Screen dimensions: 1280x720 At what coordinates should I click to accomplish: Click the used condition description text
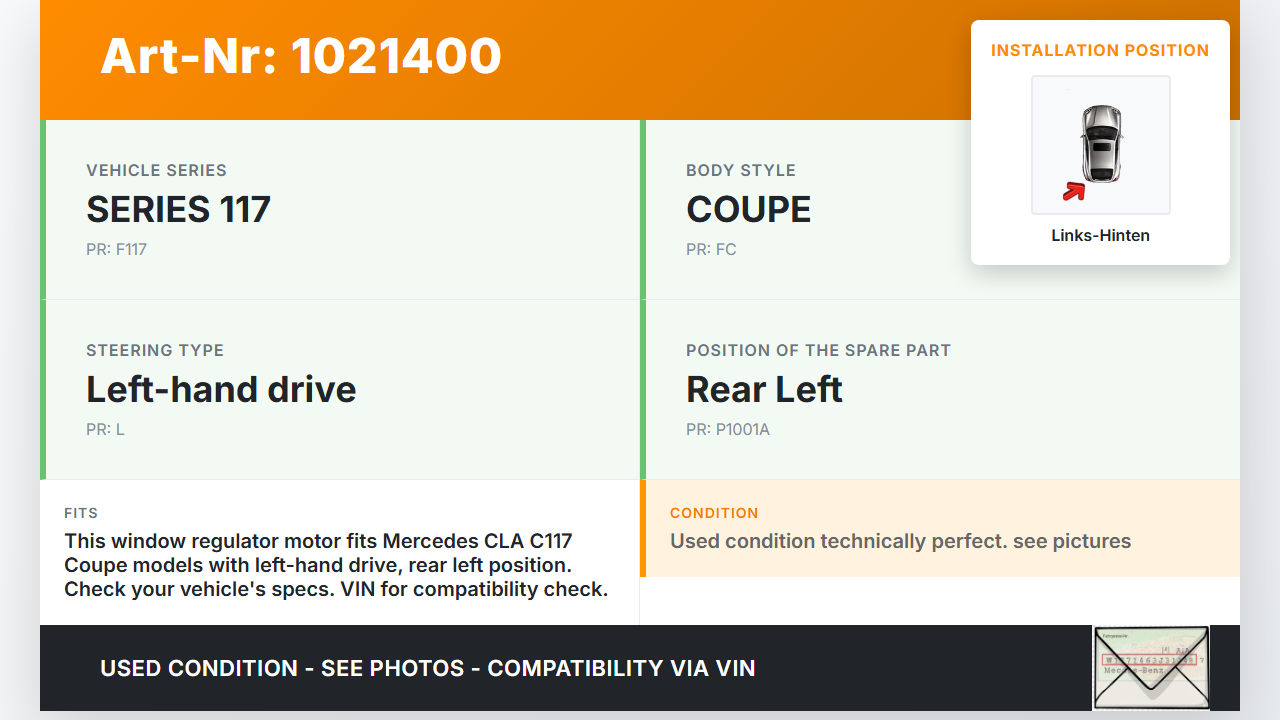point(900,541)
